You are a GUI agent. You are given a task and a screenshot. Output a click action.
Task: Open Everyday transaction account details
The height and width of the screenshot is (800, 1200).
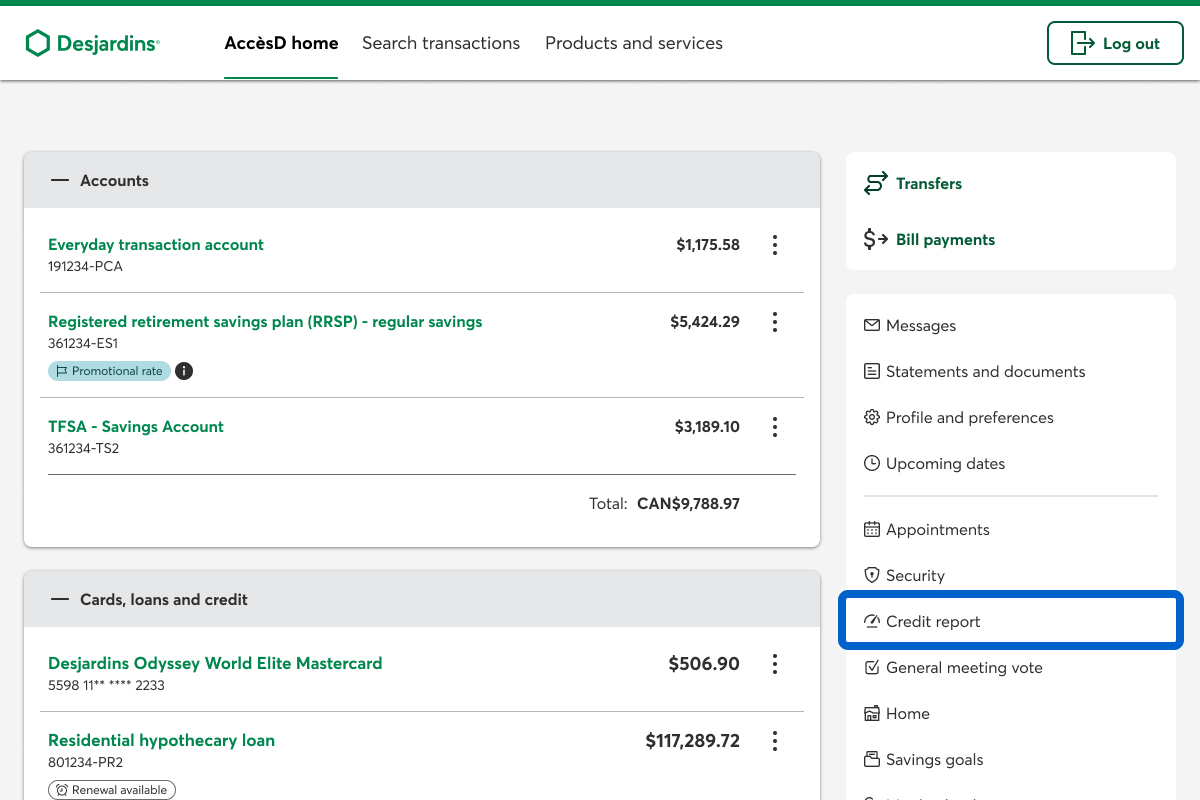[156, 245]
